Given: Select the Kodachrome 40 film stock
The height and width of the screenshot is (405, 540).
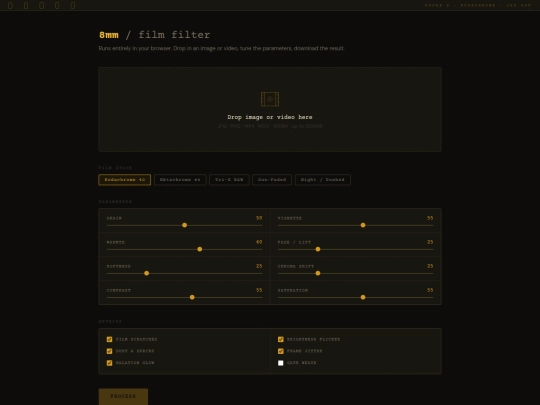Looking at the screenshot, I should 125,180.
